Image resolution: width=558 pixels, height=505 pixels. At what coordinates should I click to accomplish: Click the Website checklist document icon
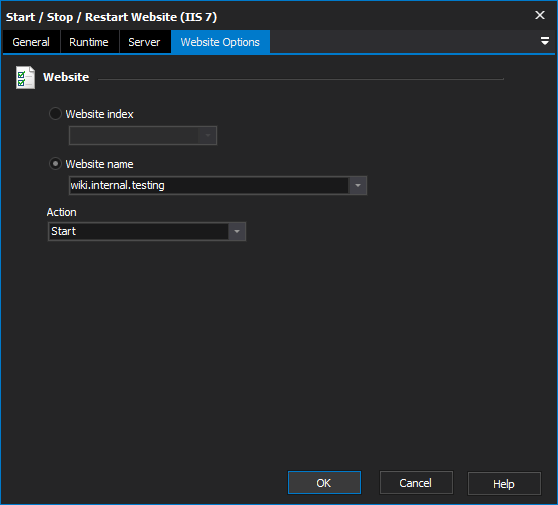pos(25,78)
